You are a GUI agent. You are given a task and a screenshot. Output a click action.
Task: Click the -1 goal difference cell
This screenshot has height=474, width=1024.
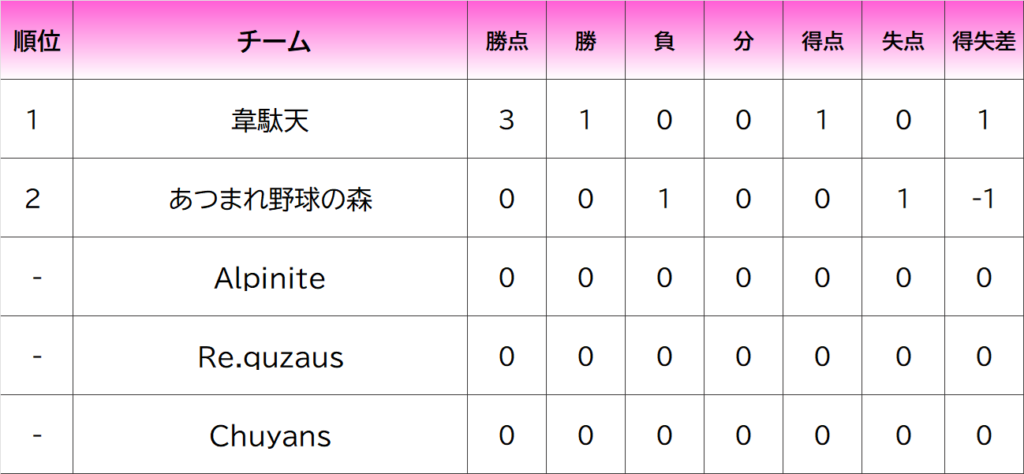tap(983, 199)
